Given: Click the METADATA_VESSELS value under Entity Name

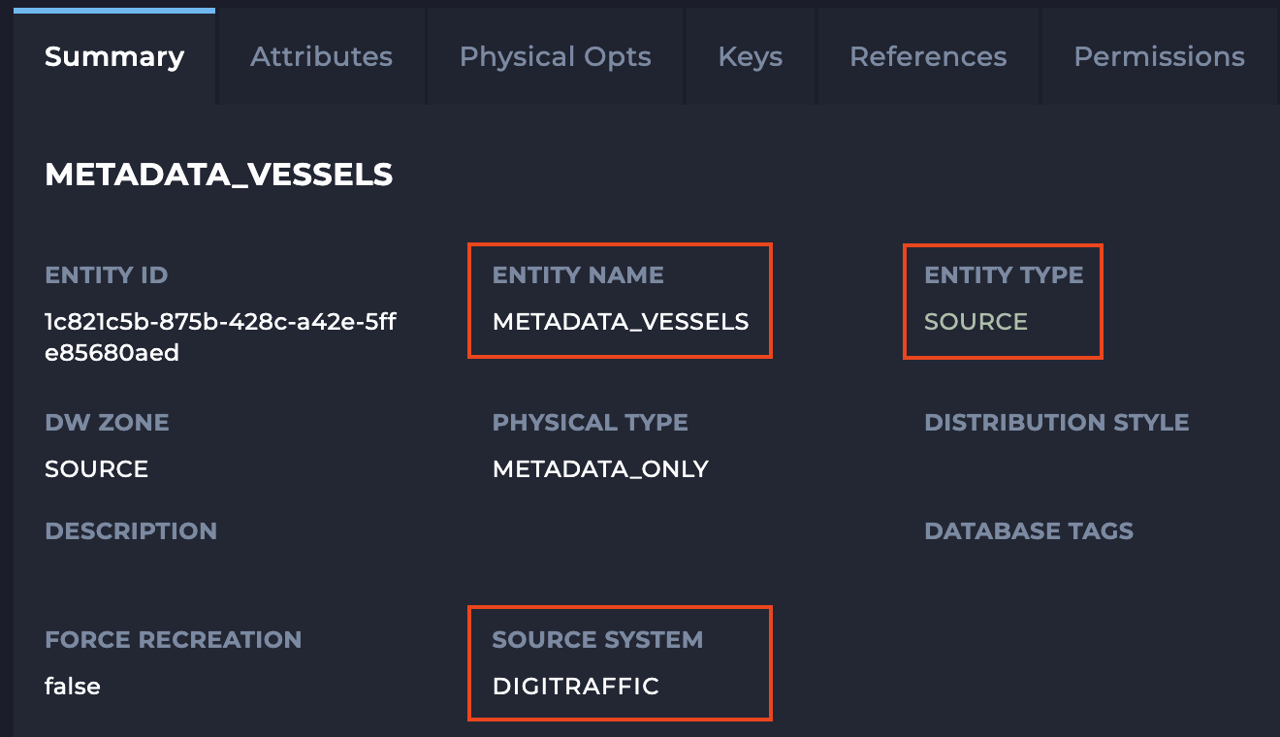Looking at the screenshot, I should [x=620, y=322].
